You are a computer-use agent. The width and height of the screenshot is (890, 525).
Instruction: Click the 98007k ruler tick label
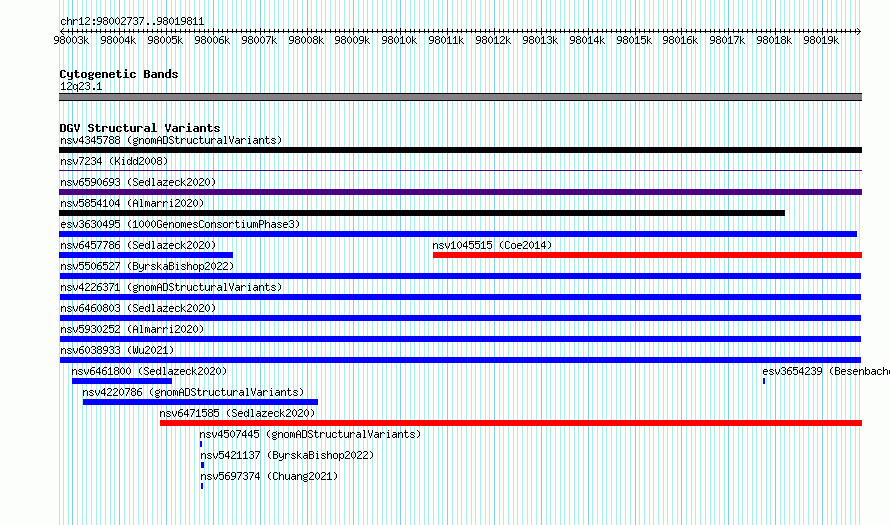coord(259,40)
